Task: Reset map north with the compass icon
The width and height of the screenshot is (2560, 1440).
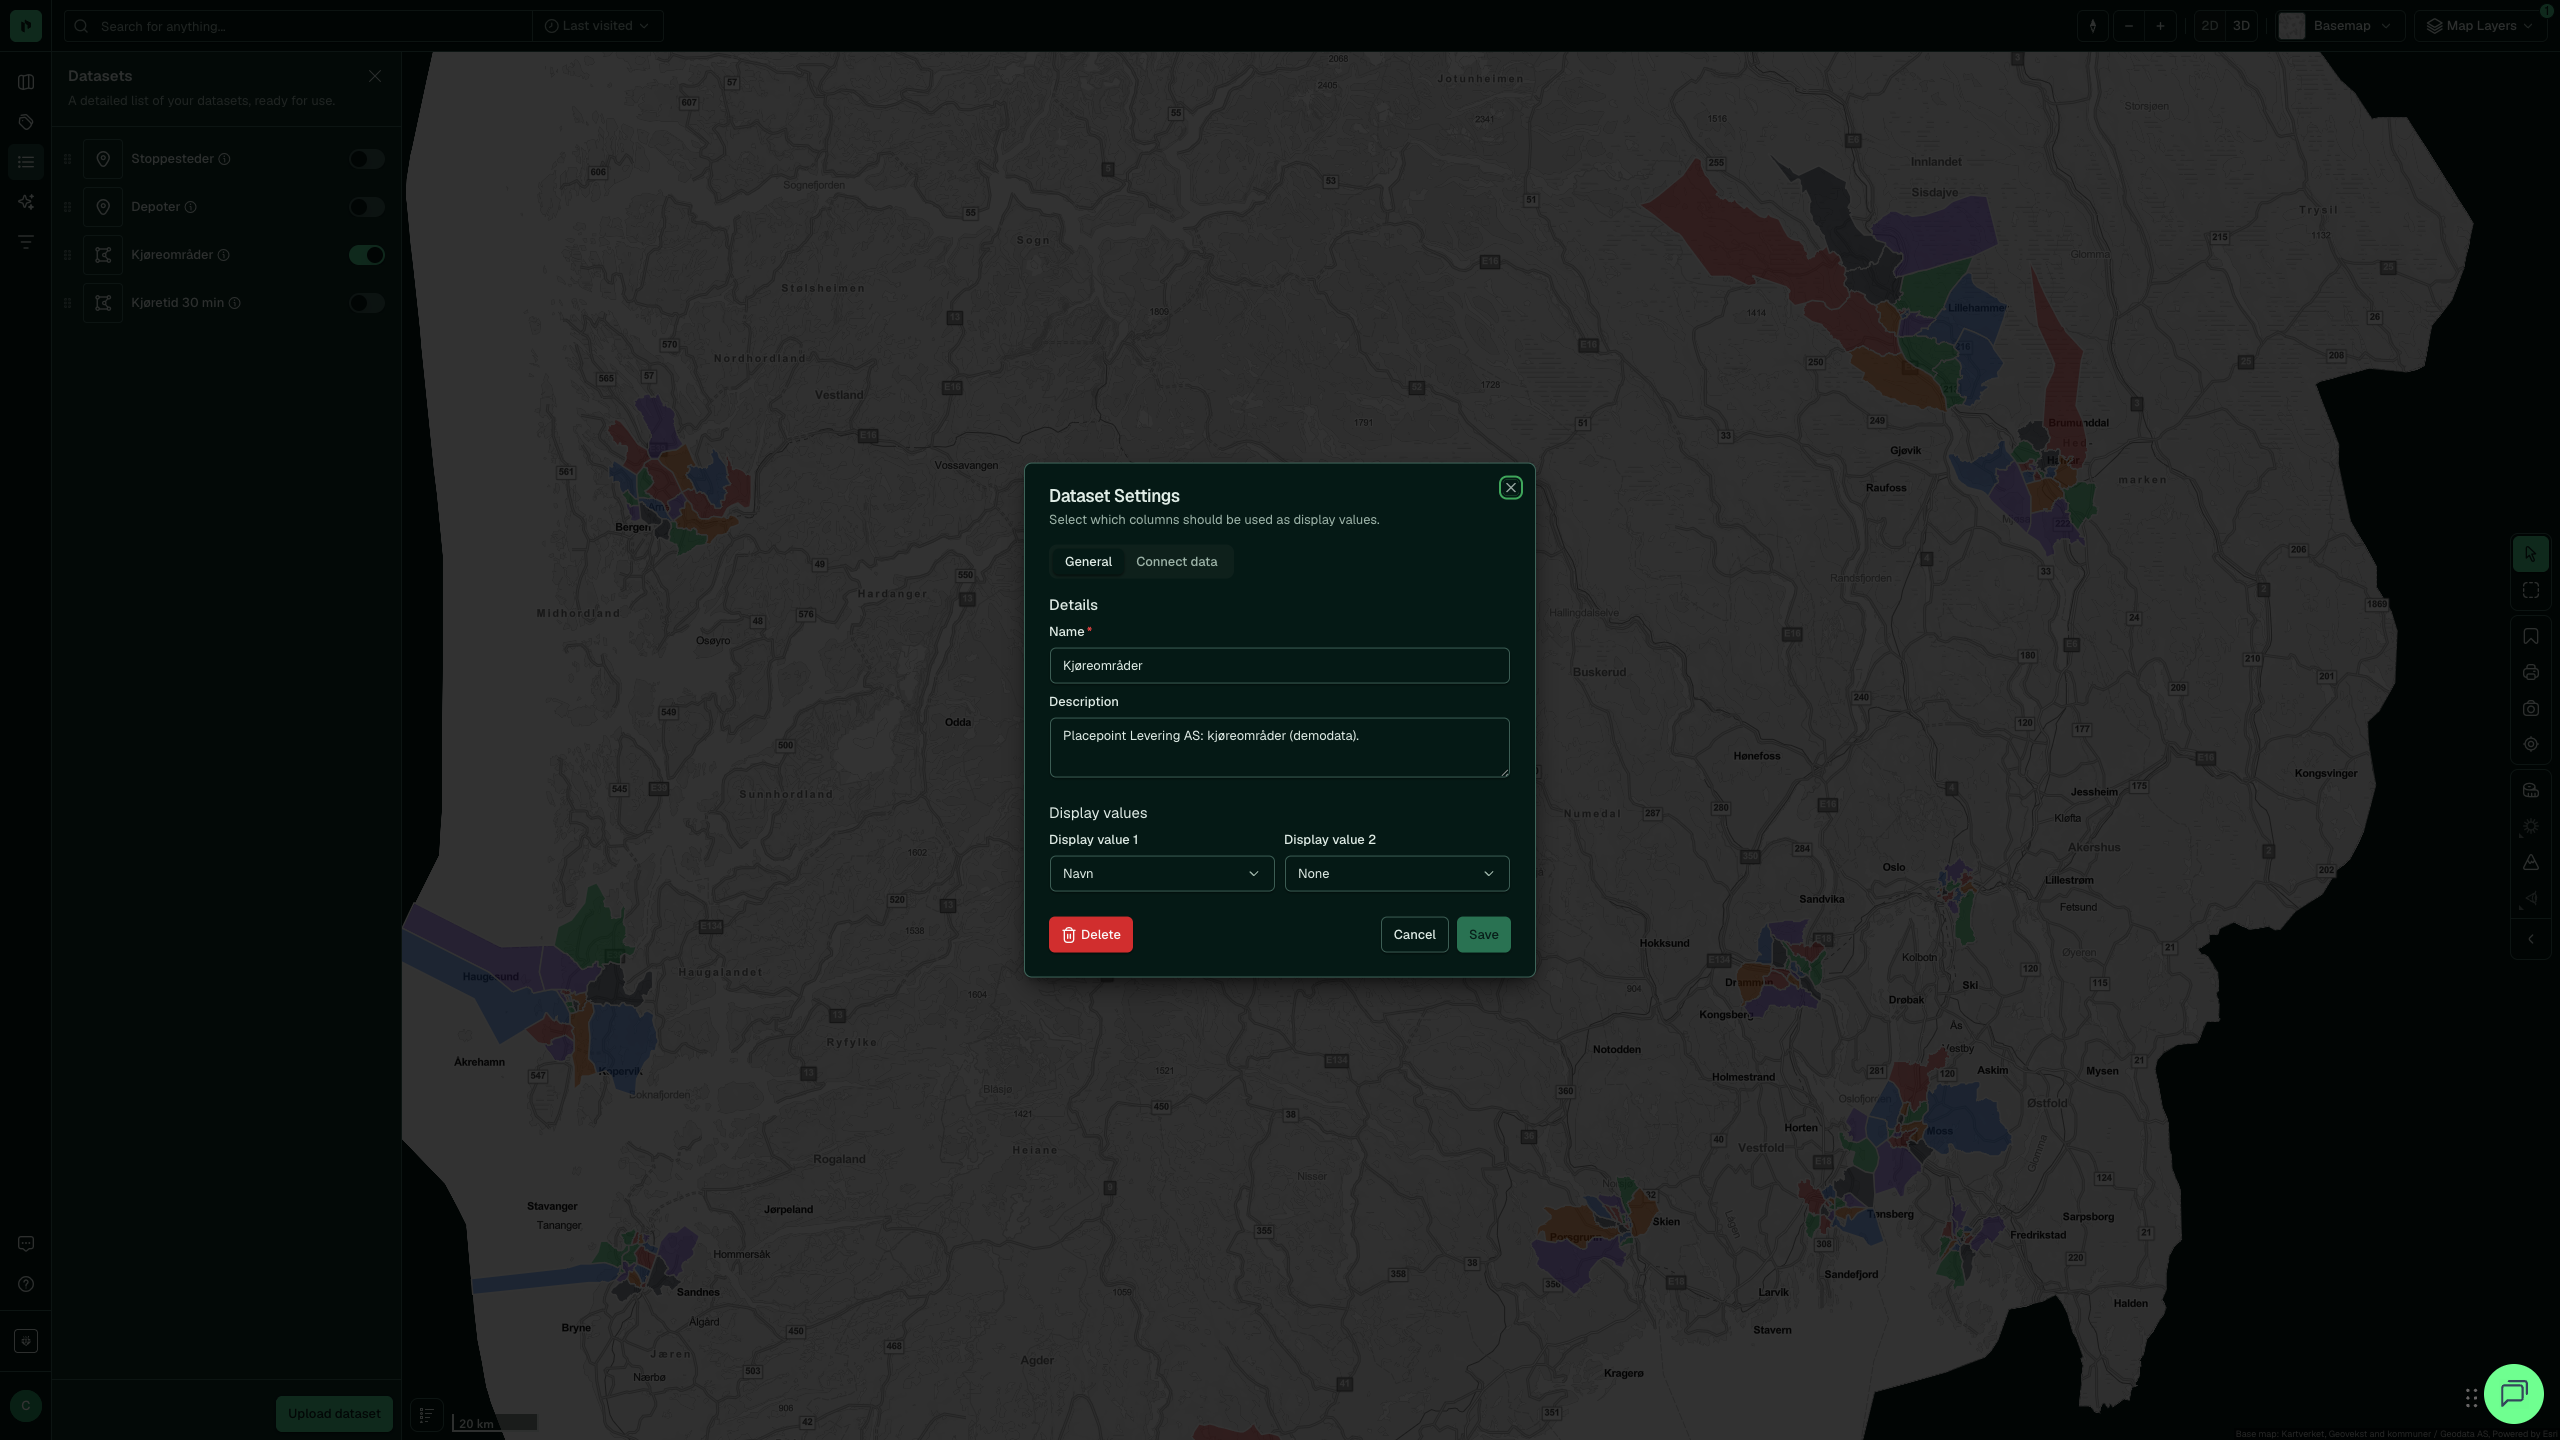Action: 2092,26
